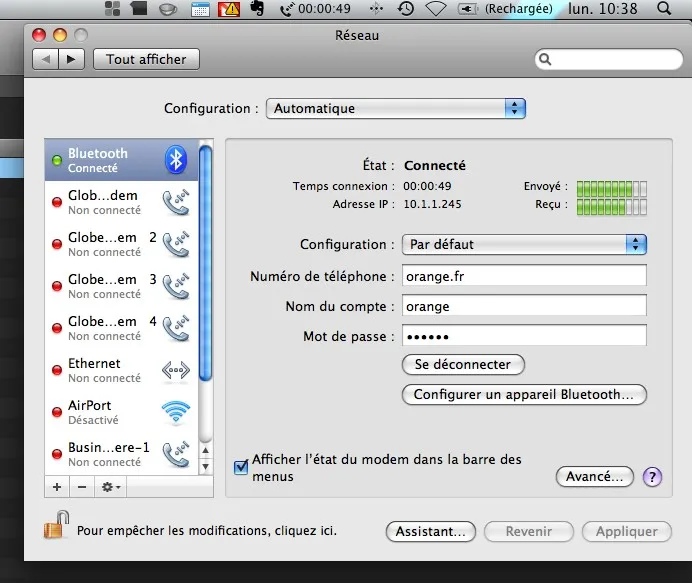The height and width of the screenshot is (583, 692).
Task: Click the Appliquer button
Action: point(627,531)
